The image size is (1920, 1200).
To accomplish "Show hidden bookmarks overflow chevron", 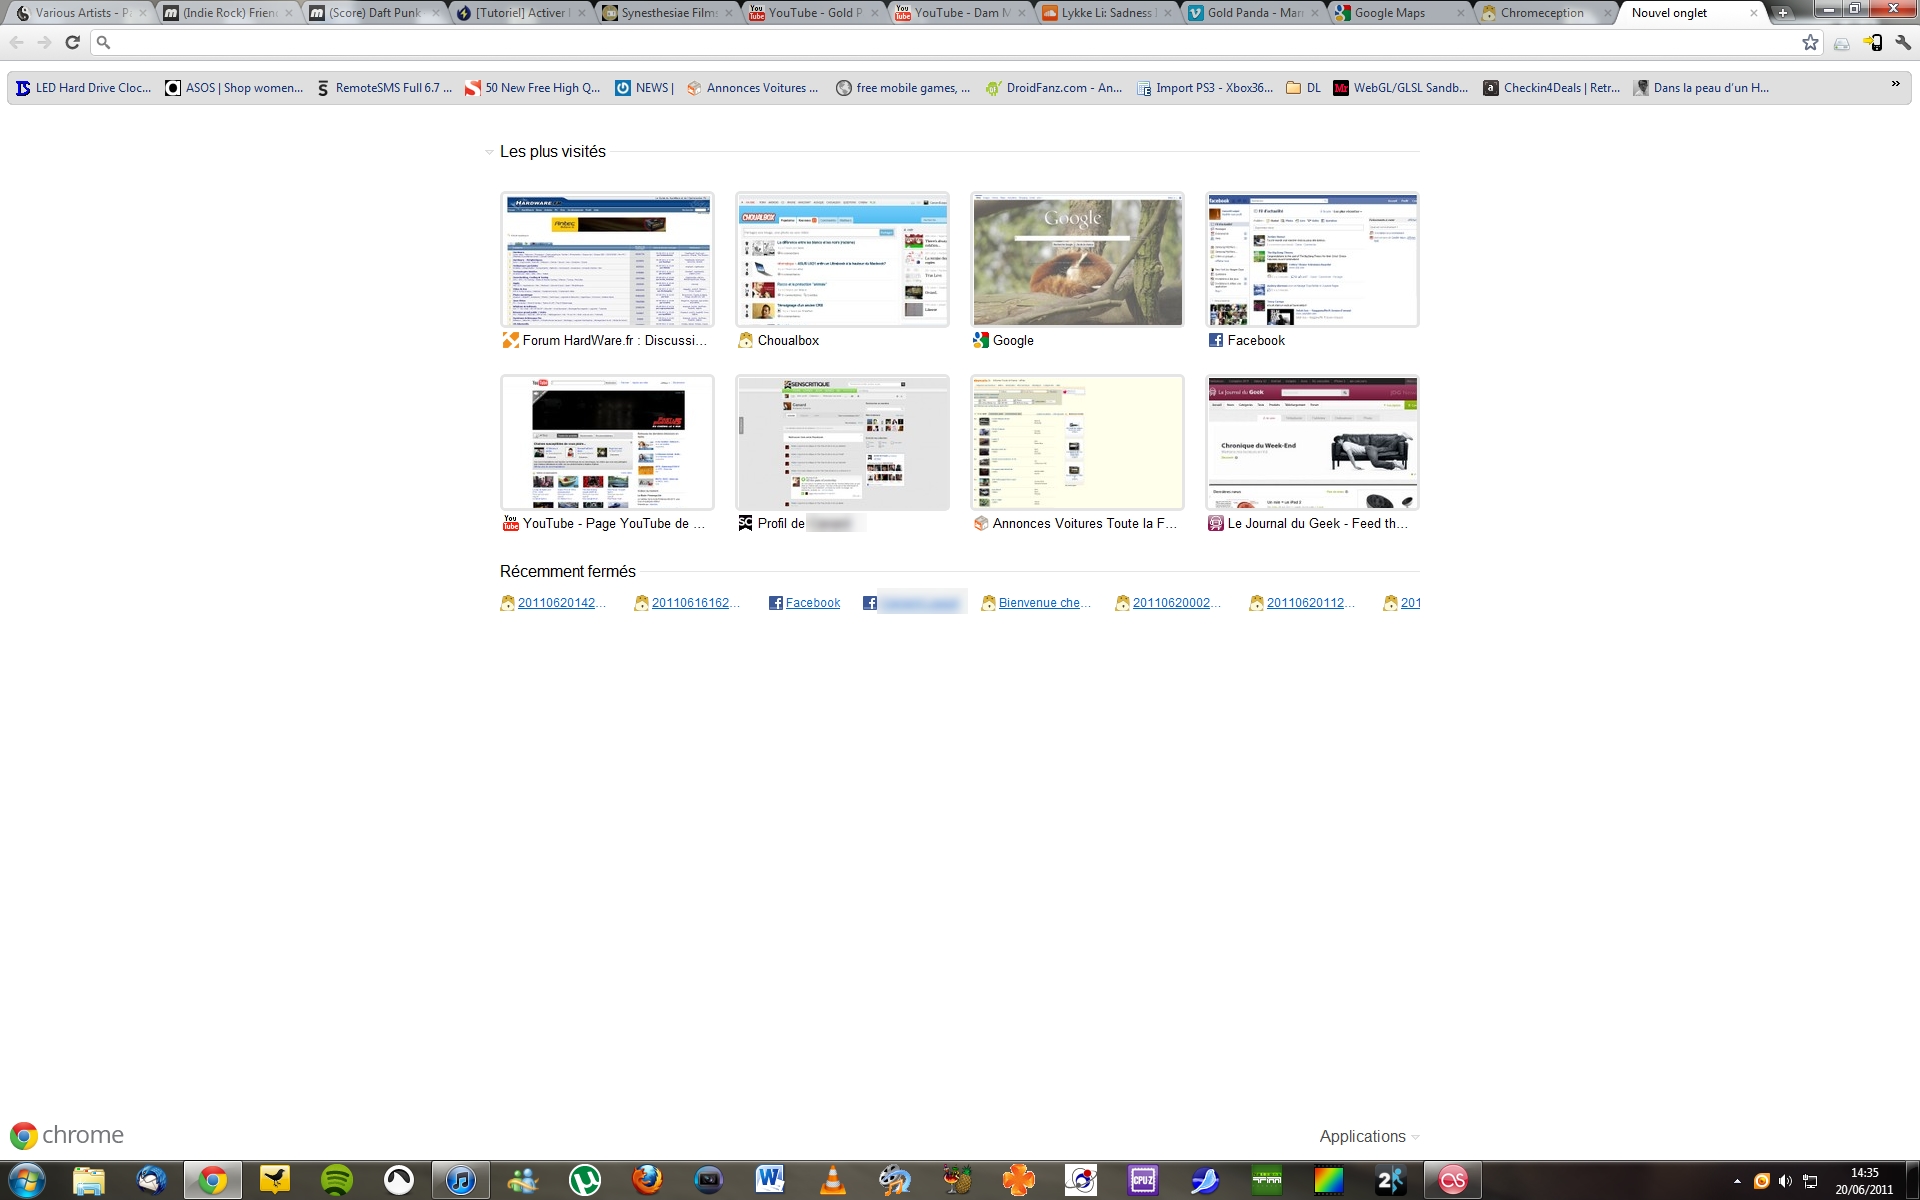I will (1895, 85).
